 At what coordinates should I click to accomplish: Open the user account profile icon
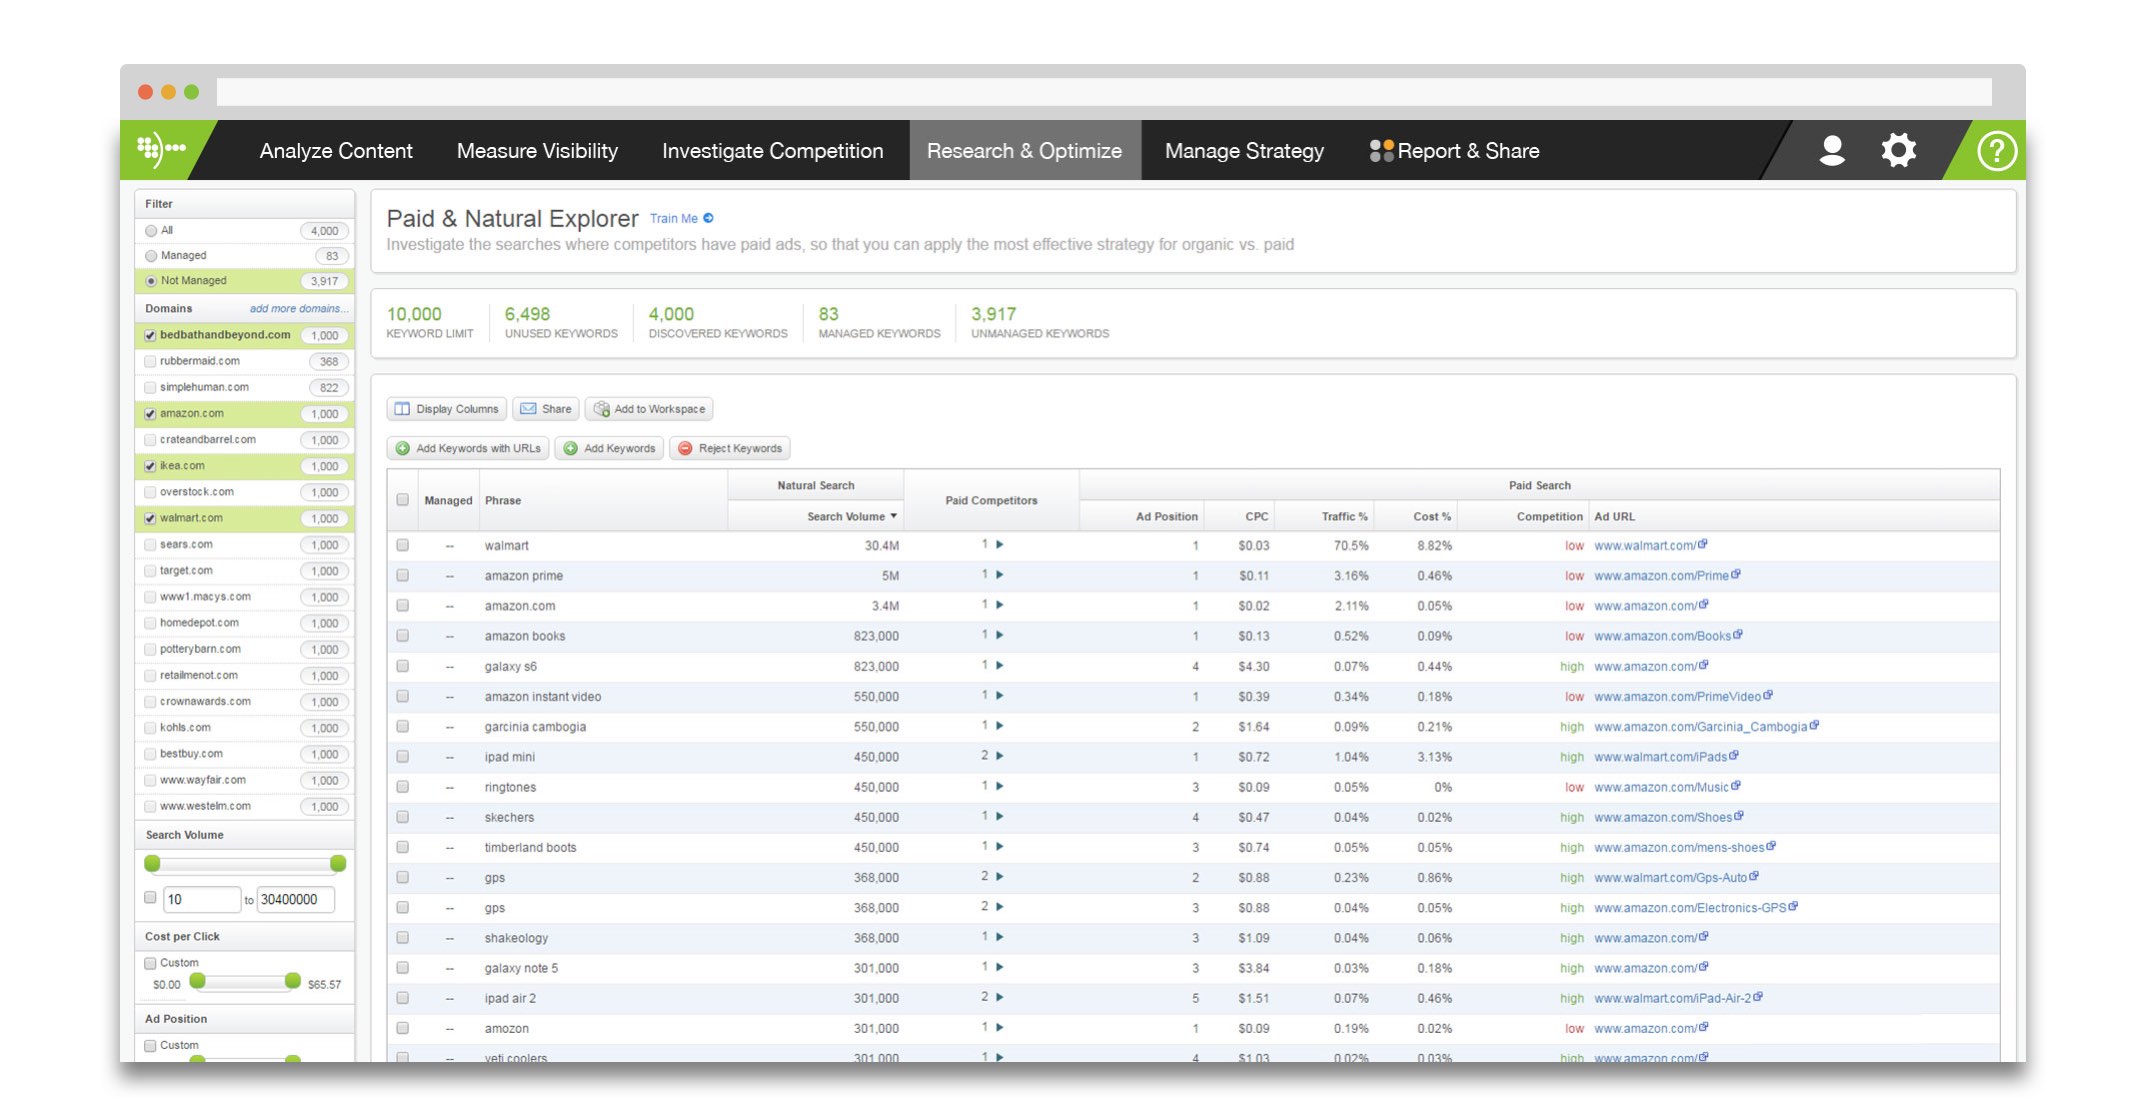point(1832,151)
